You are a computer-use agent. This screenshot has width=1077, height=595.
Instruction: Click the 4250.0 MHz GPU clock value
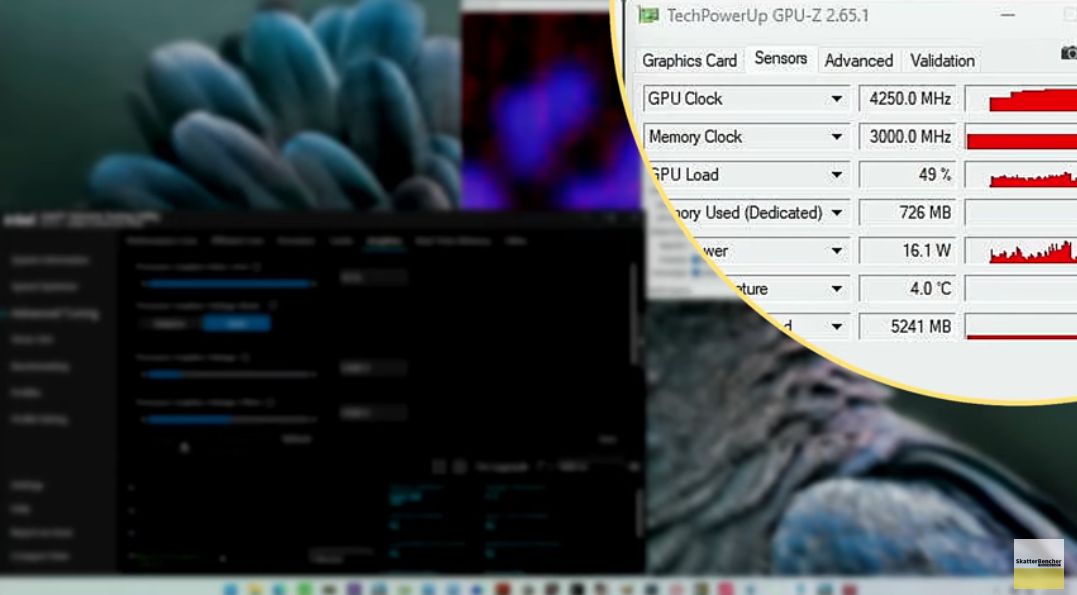907,99
